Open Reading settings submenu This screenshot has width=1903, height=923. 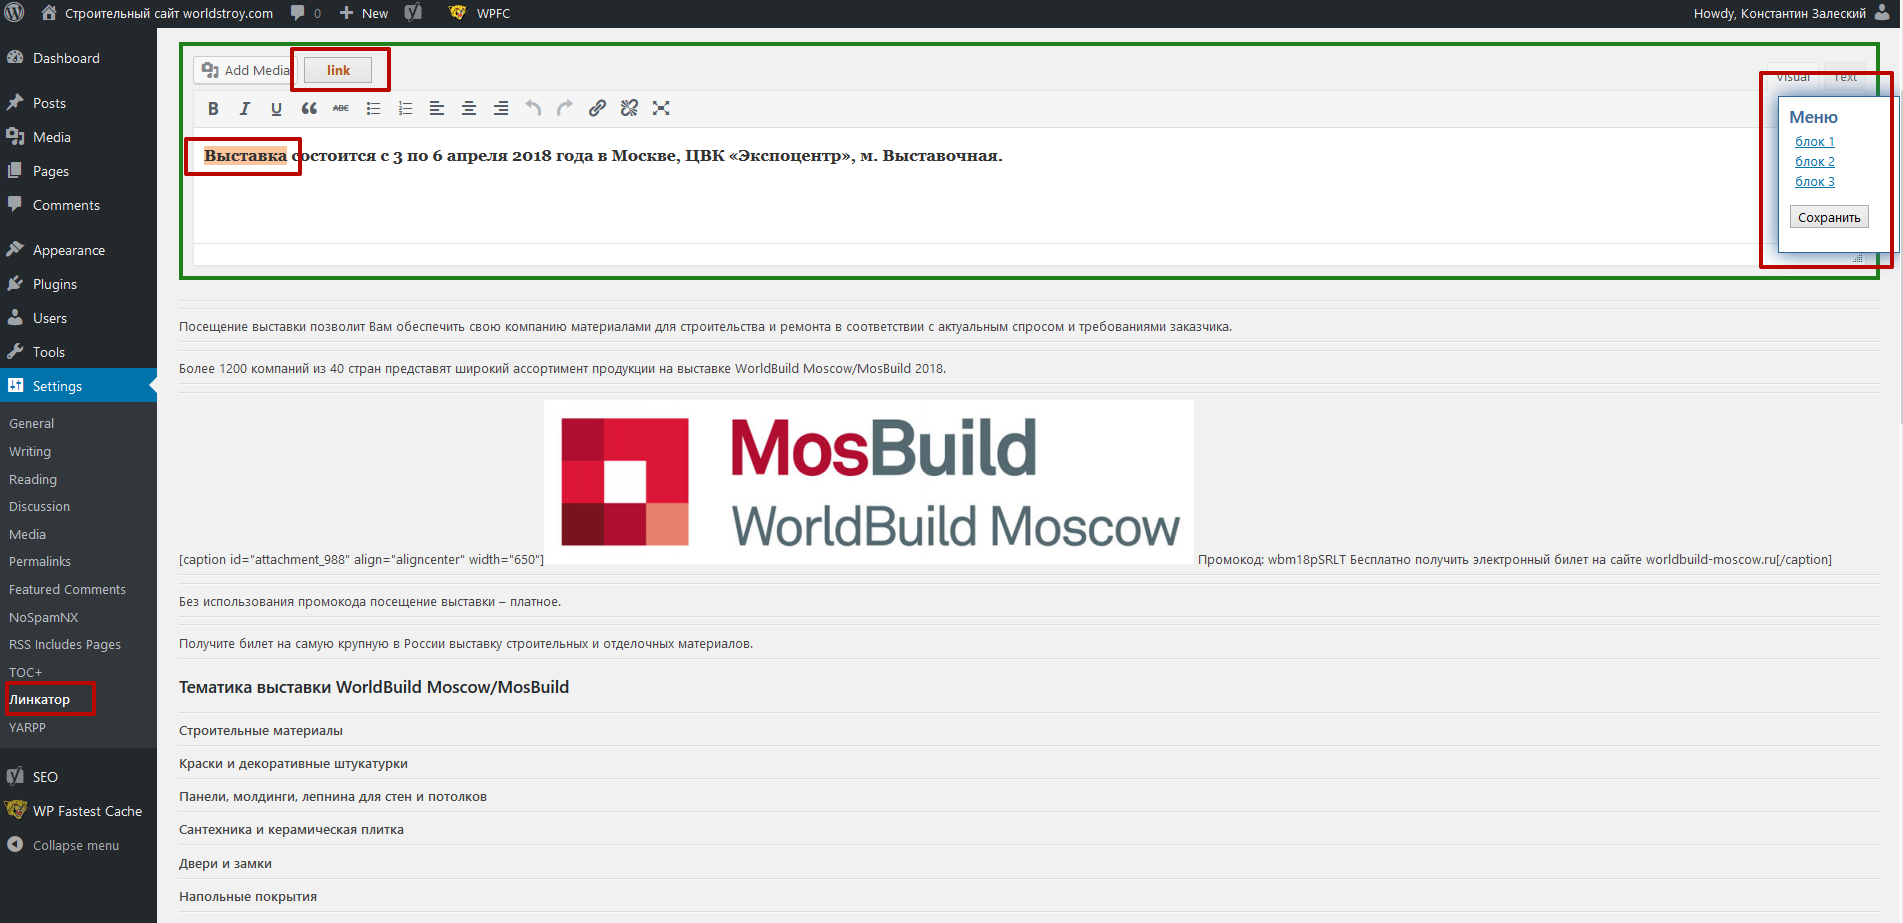coord(33,480)
